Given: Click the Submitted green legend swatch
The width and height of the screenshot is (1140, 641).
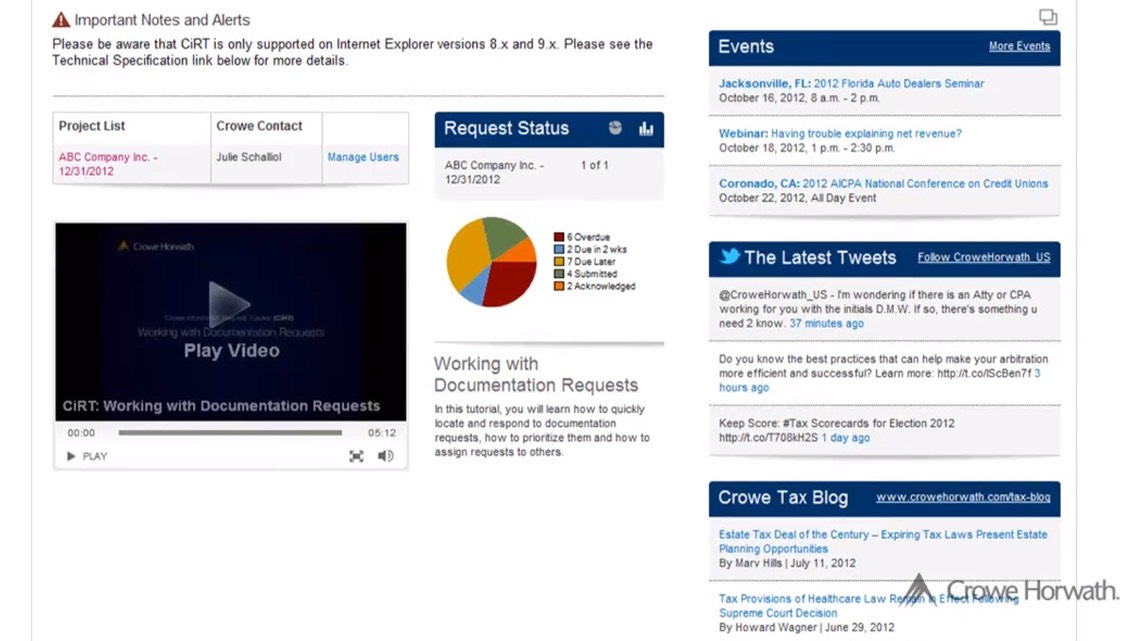Looking at the screenshot, I should [559, 272].
